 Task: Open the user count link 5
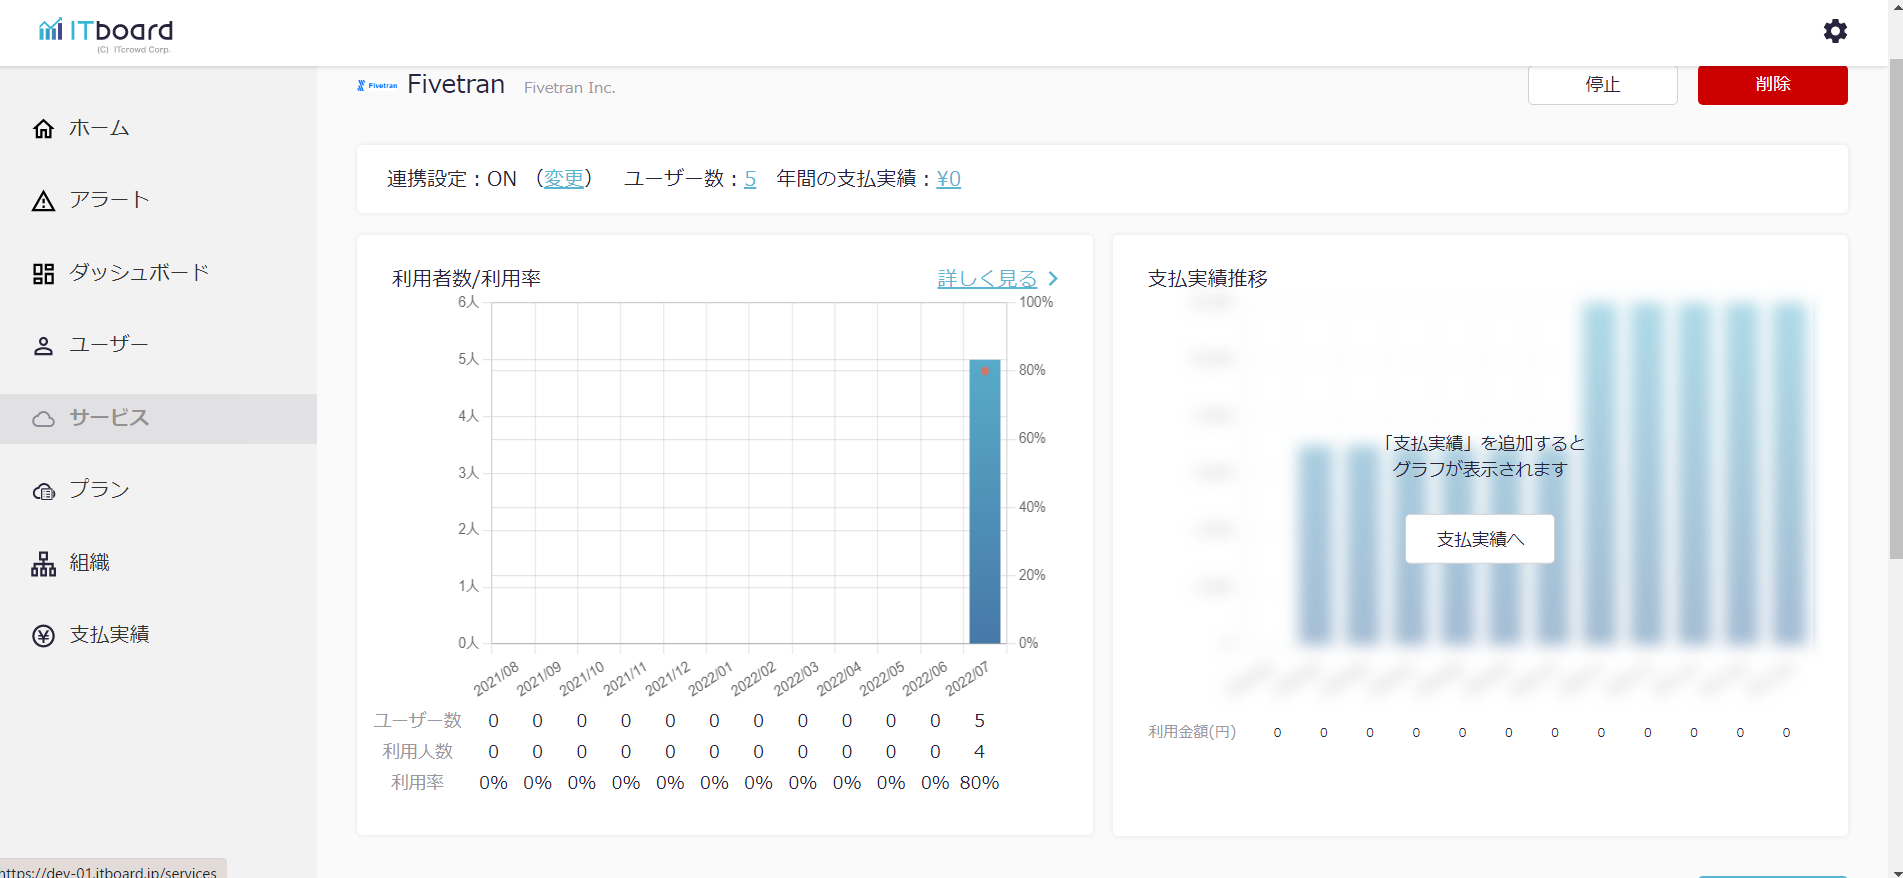750,179
